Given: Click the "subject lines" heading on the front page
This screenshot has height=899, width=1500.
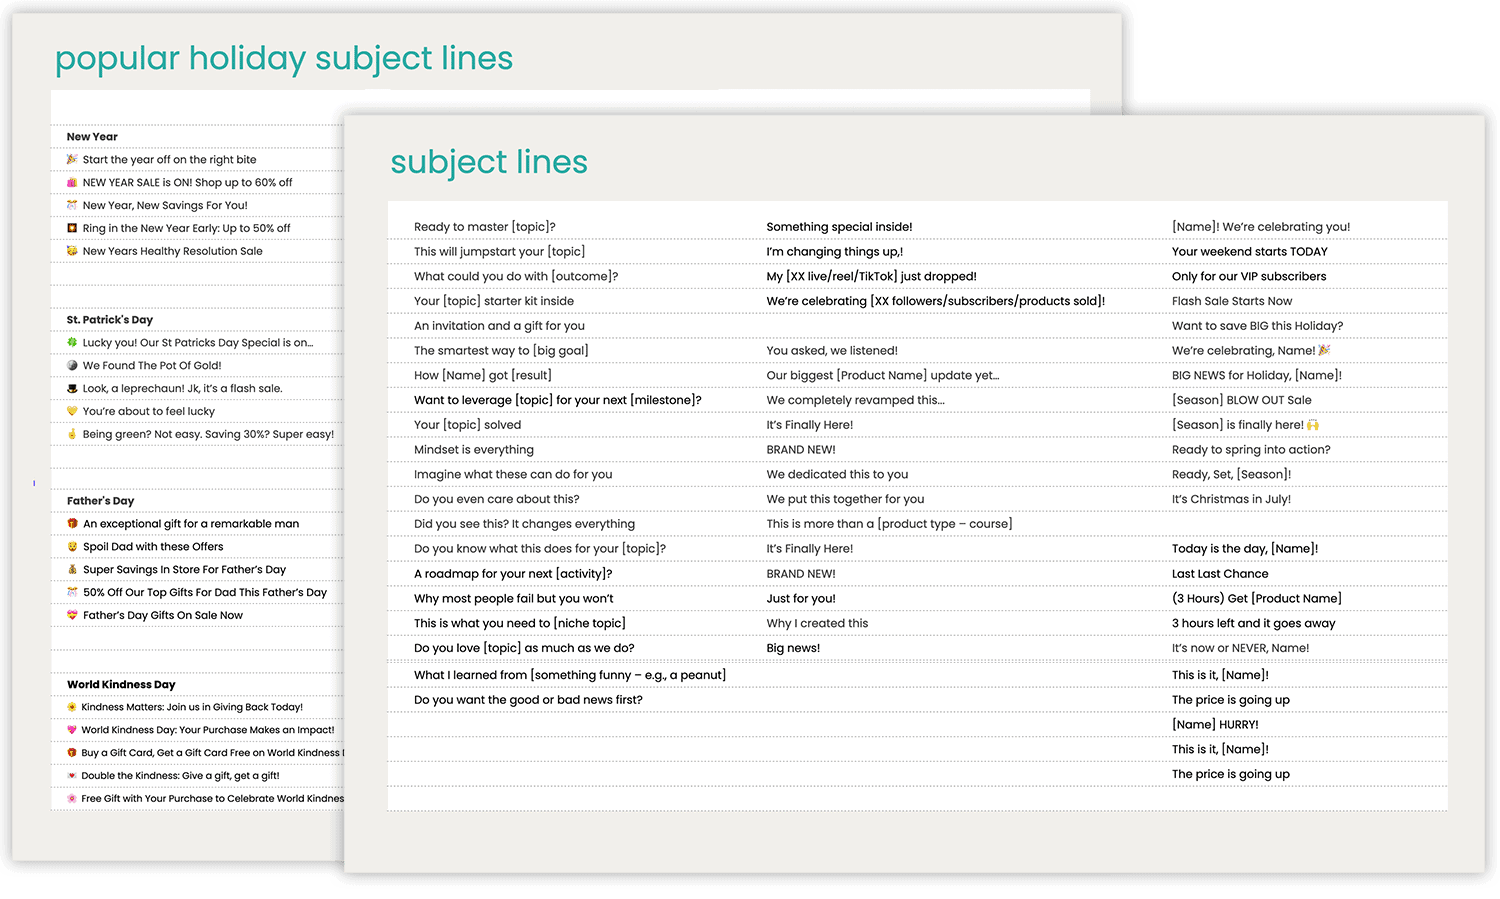Looking at the screenshot, I should pos(489,161).
